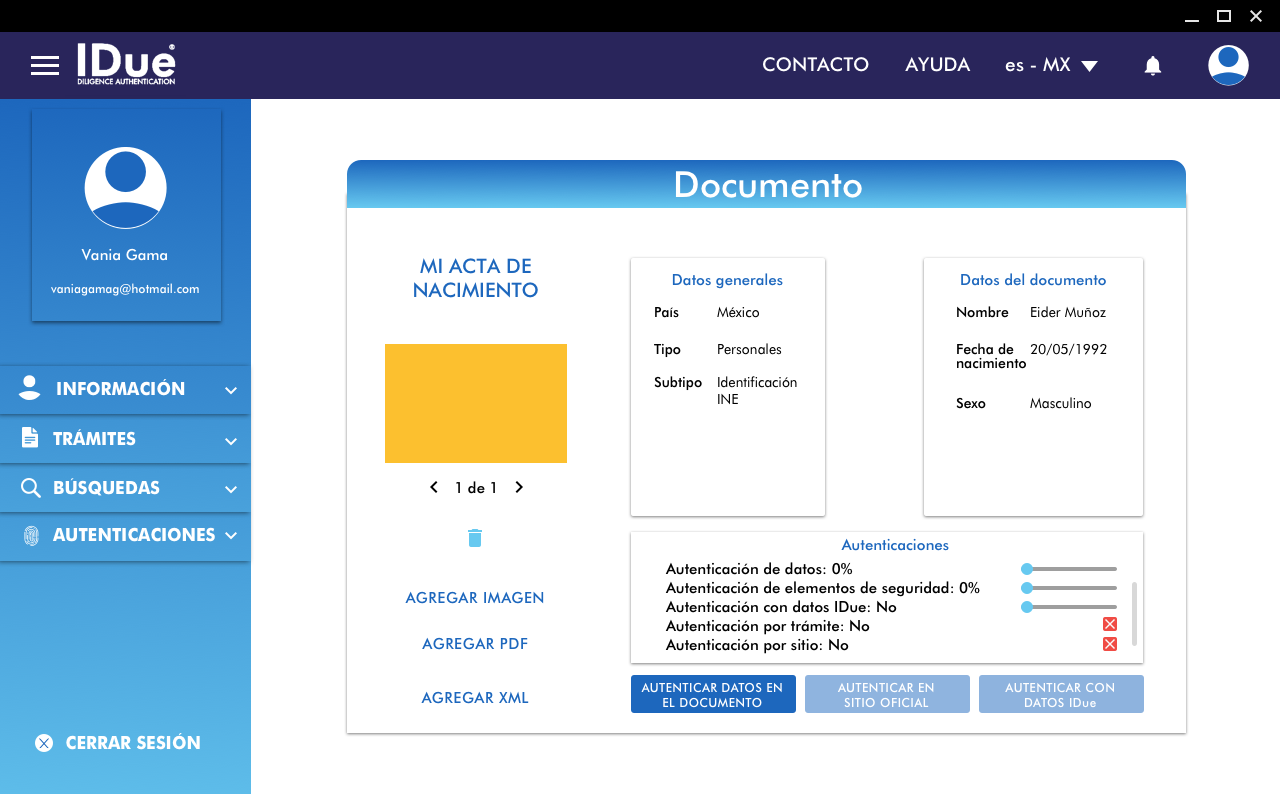Adjust the Autenticación de datos slider
Viewport: 1280px width, 794px height.
pyautogui.click(x=1028, y=569)
